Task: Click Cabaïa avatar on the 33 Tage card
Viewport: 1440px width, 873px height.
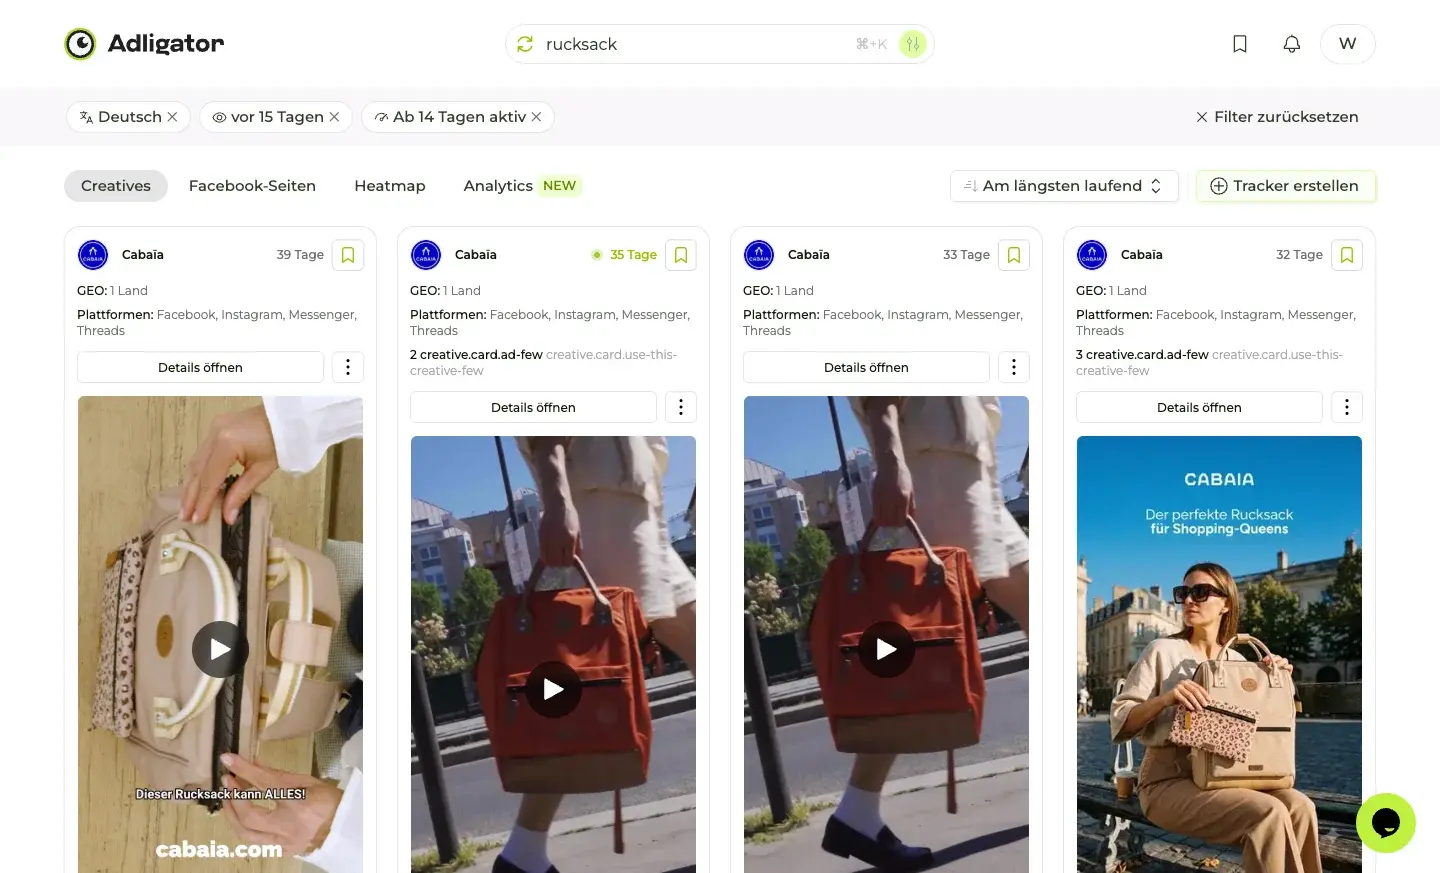Action: point(759,255)
